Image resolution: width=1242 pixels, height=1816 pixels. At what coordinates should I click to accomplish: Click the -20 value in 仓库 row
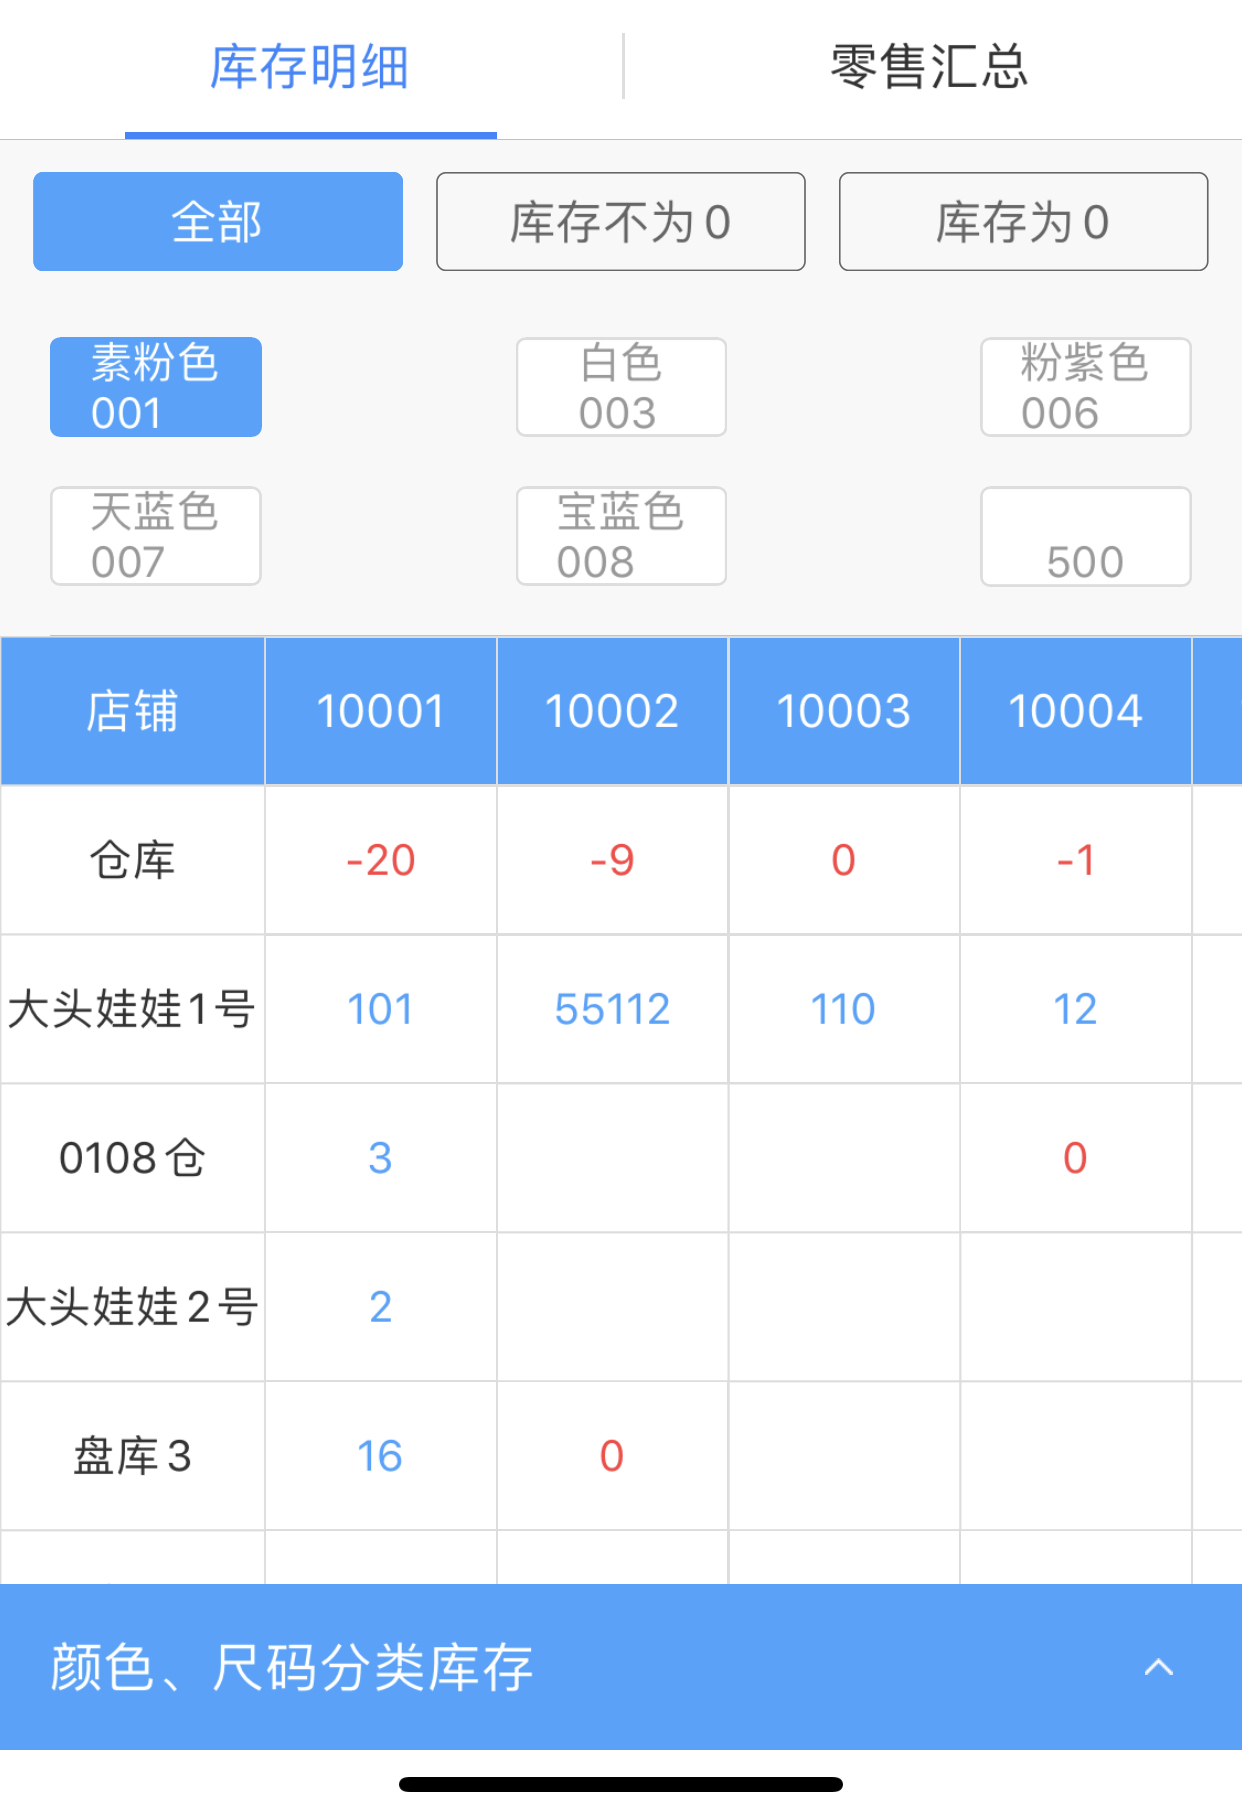[x=380, y=860]
